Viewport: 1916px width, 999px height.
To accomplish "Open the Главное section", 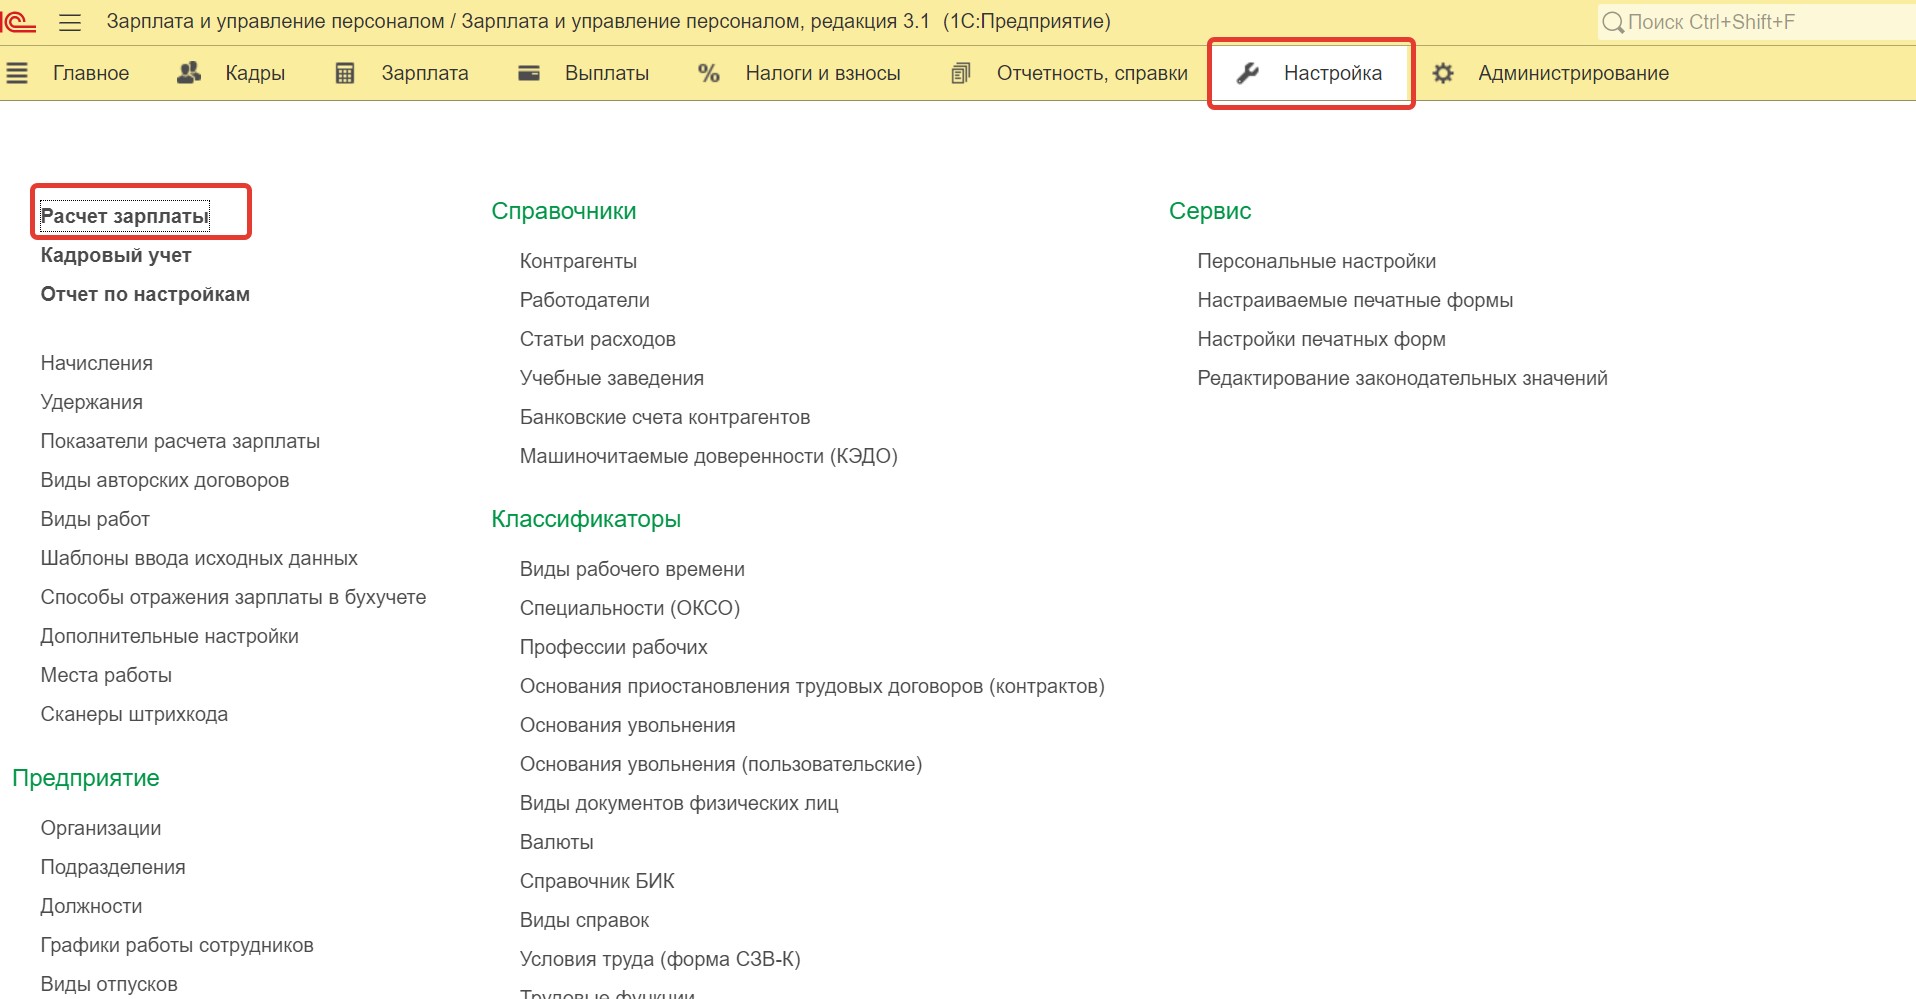I will 91,73.
